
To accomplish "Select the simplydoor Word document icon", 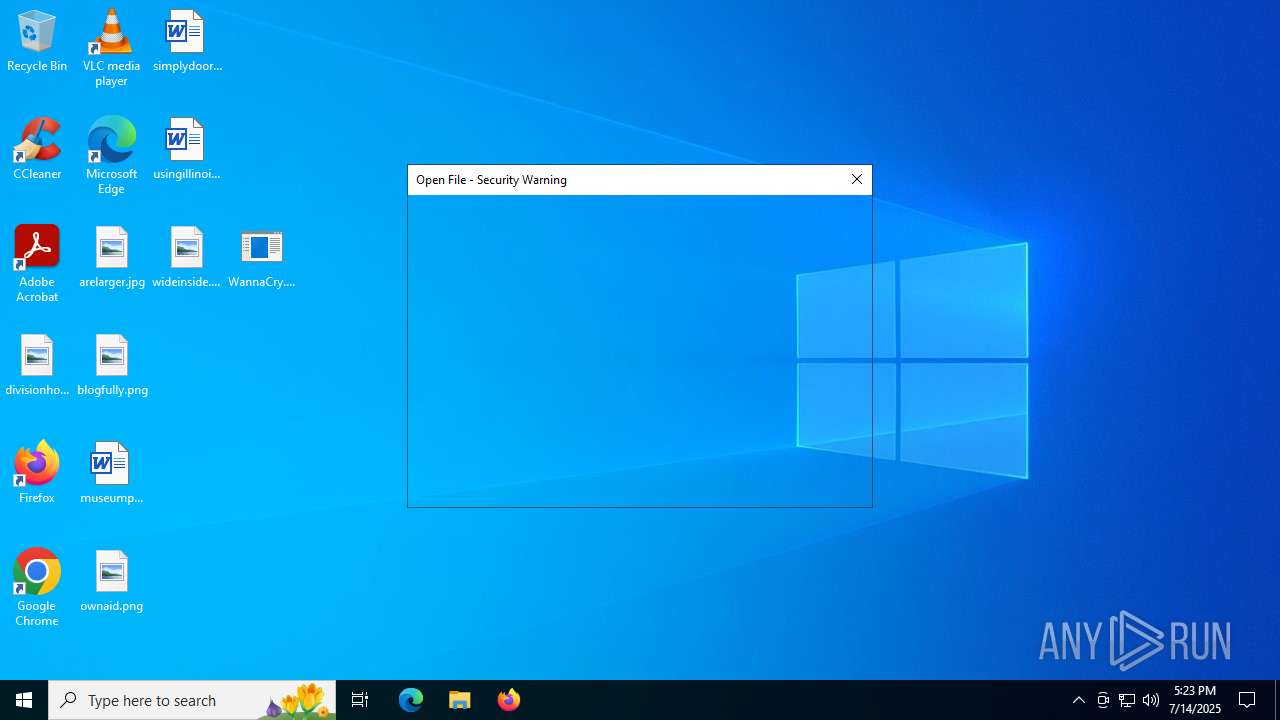I will tap(186, 41).
